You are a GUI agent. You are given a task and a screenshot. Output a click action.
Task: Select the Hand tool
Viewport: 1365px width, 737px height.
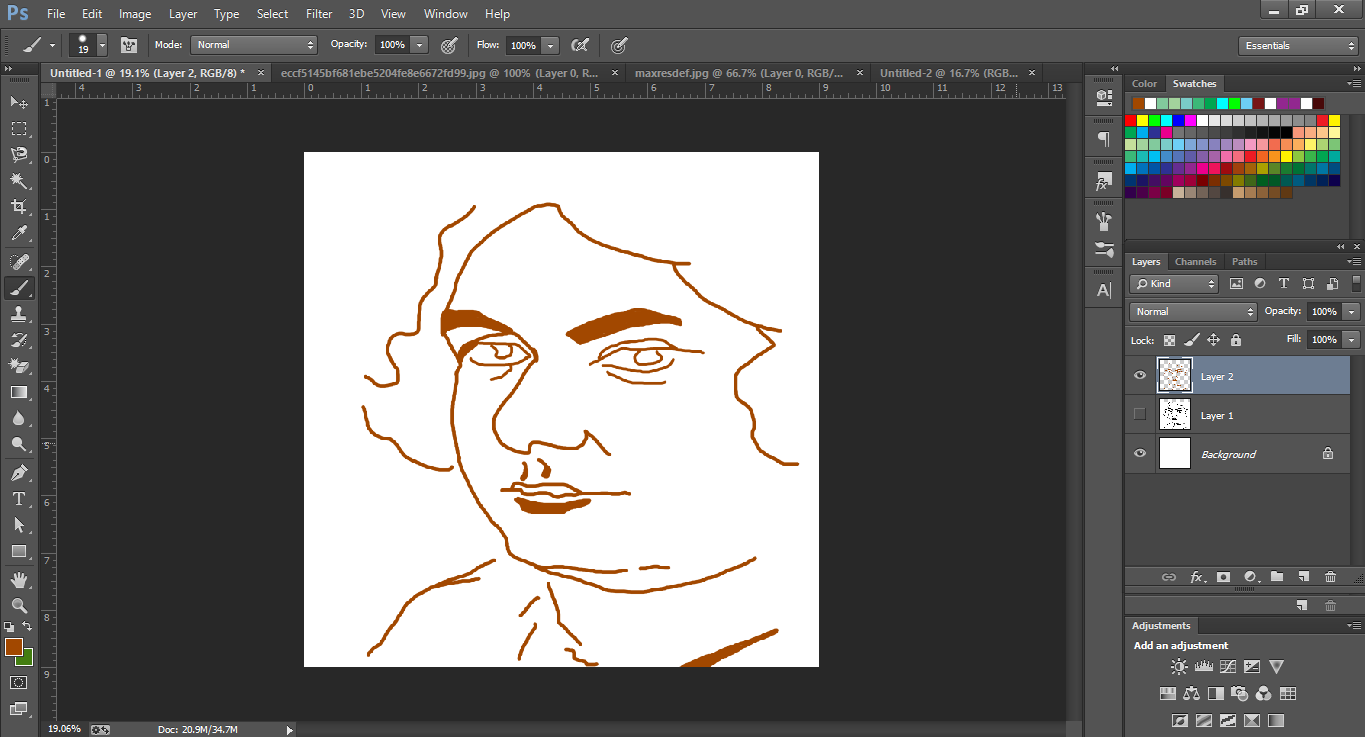(x=19, y=579)
